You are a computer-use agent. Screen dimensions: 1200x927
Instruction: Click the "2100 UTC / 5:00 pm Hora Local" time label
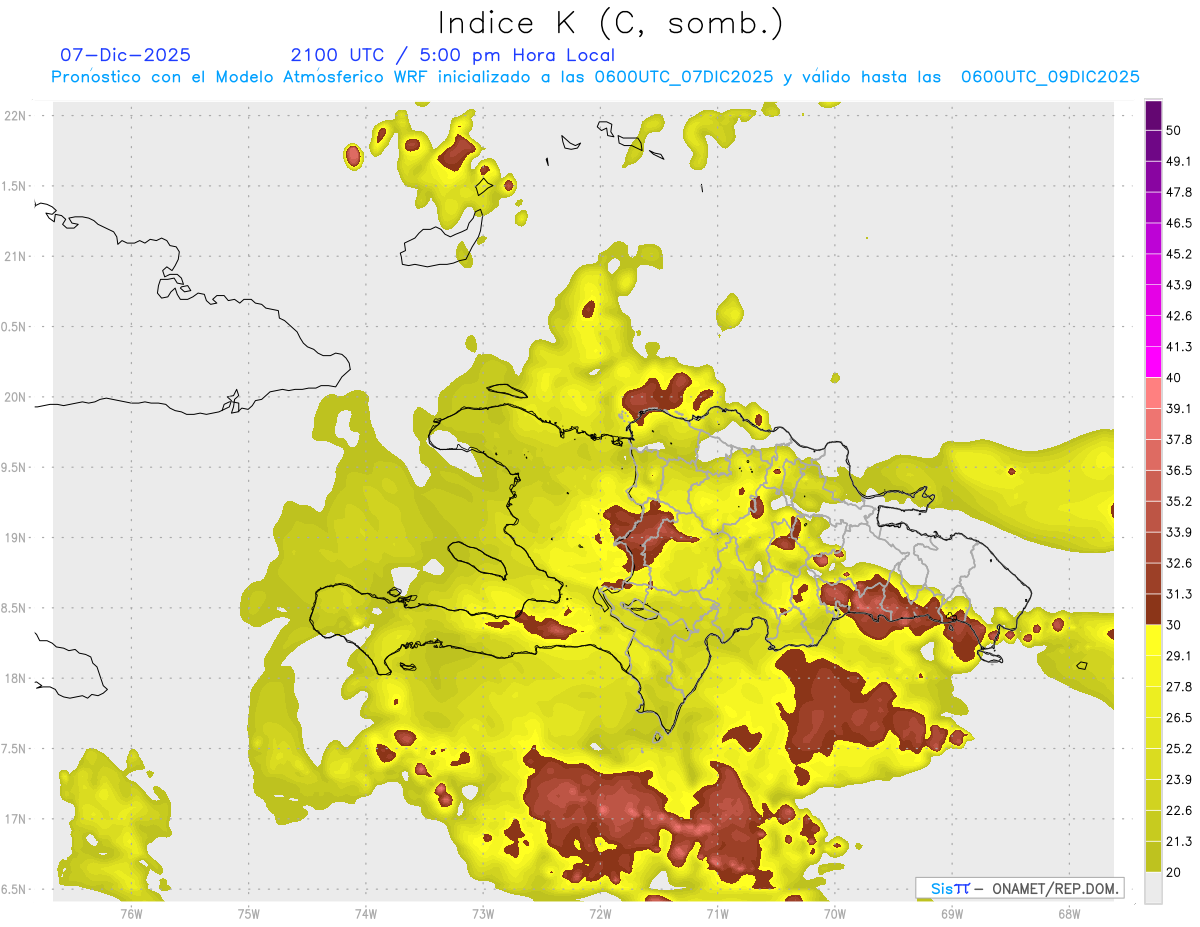click(453, 55)
